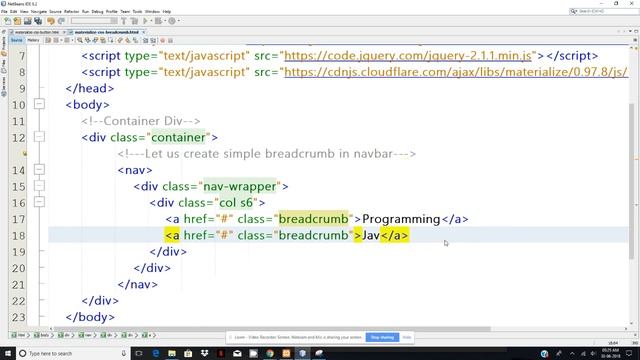Click the Windows Start button
Viewport: 640px width, 360px height.
[8, 353]
